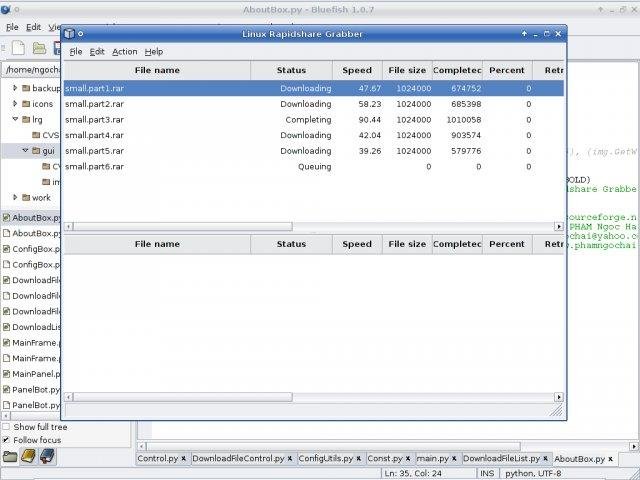Close the Const.py tab with its x
Image resolution: width=640 pixels, height=480 pixels.
click(408, 459)
